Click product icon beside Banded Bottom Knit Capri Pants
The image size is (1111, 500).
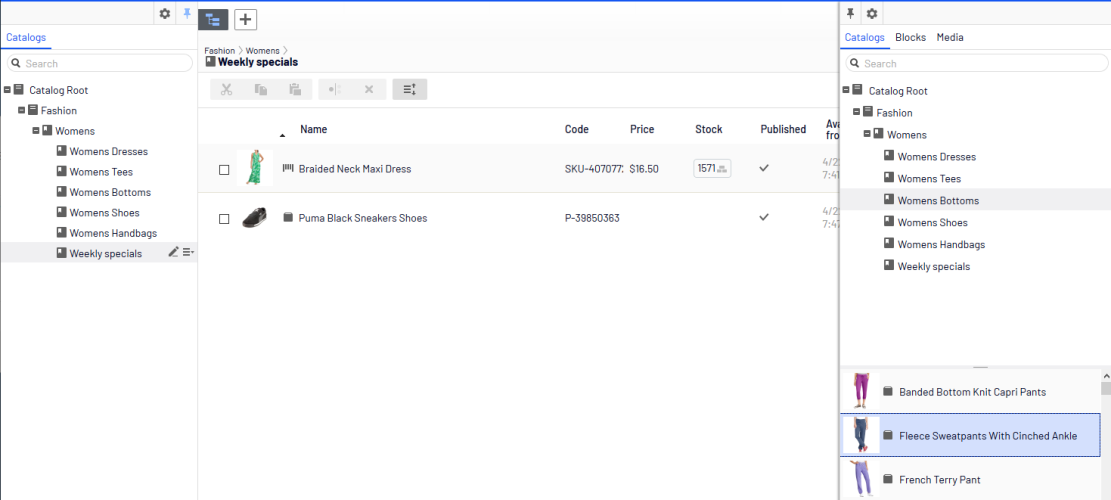click(x=888, y=392)
